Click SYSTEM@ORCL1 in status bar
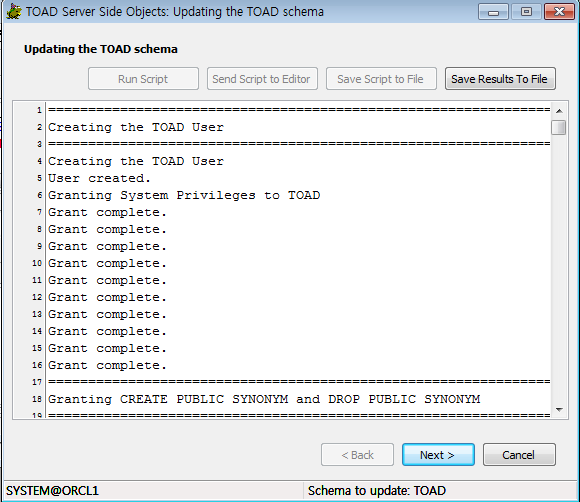 52,491
